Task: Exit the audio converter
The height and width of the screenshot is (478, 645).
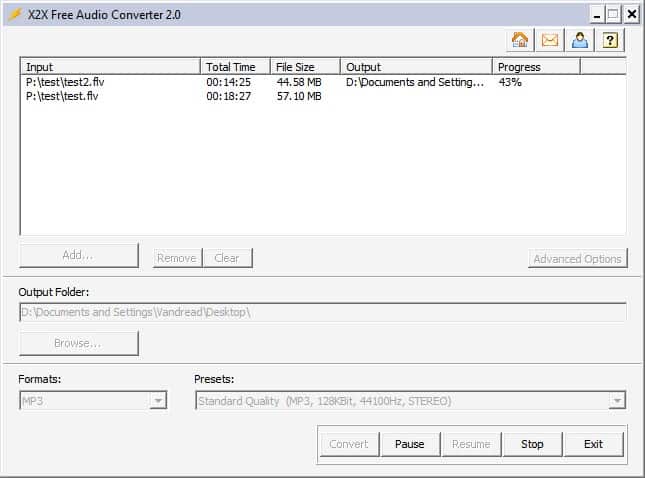Action: click(x=594, y=444)
